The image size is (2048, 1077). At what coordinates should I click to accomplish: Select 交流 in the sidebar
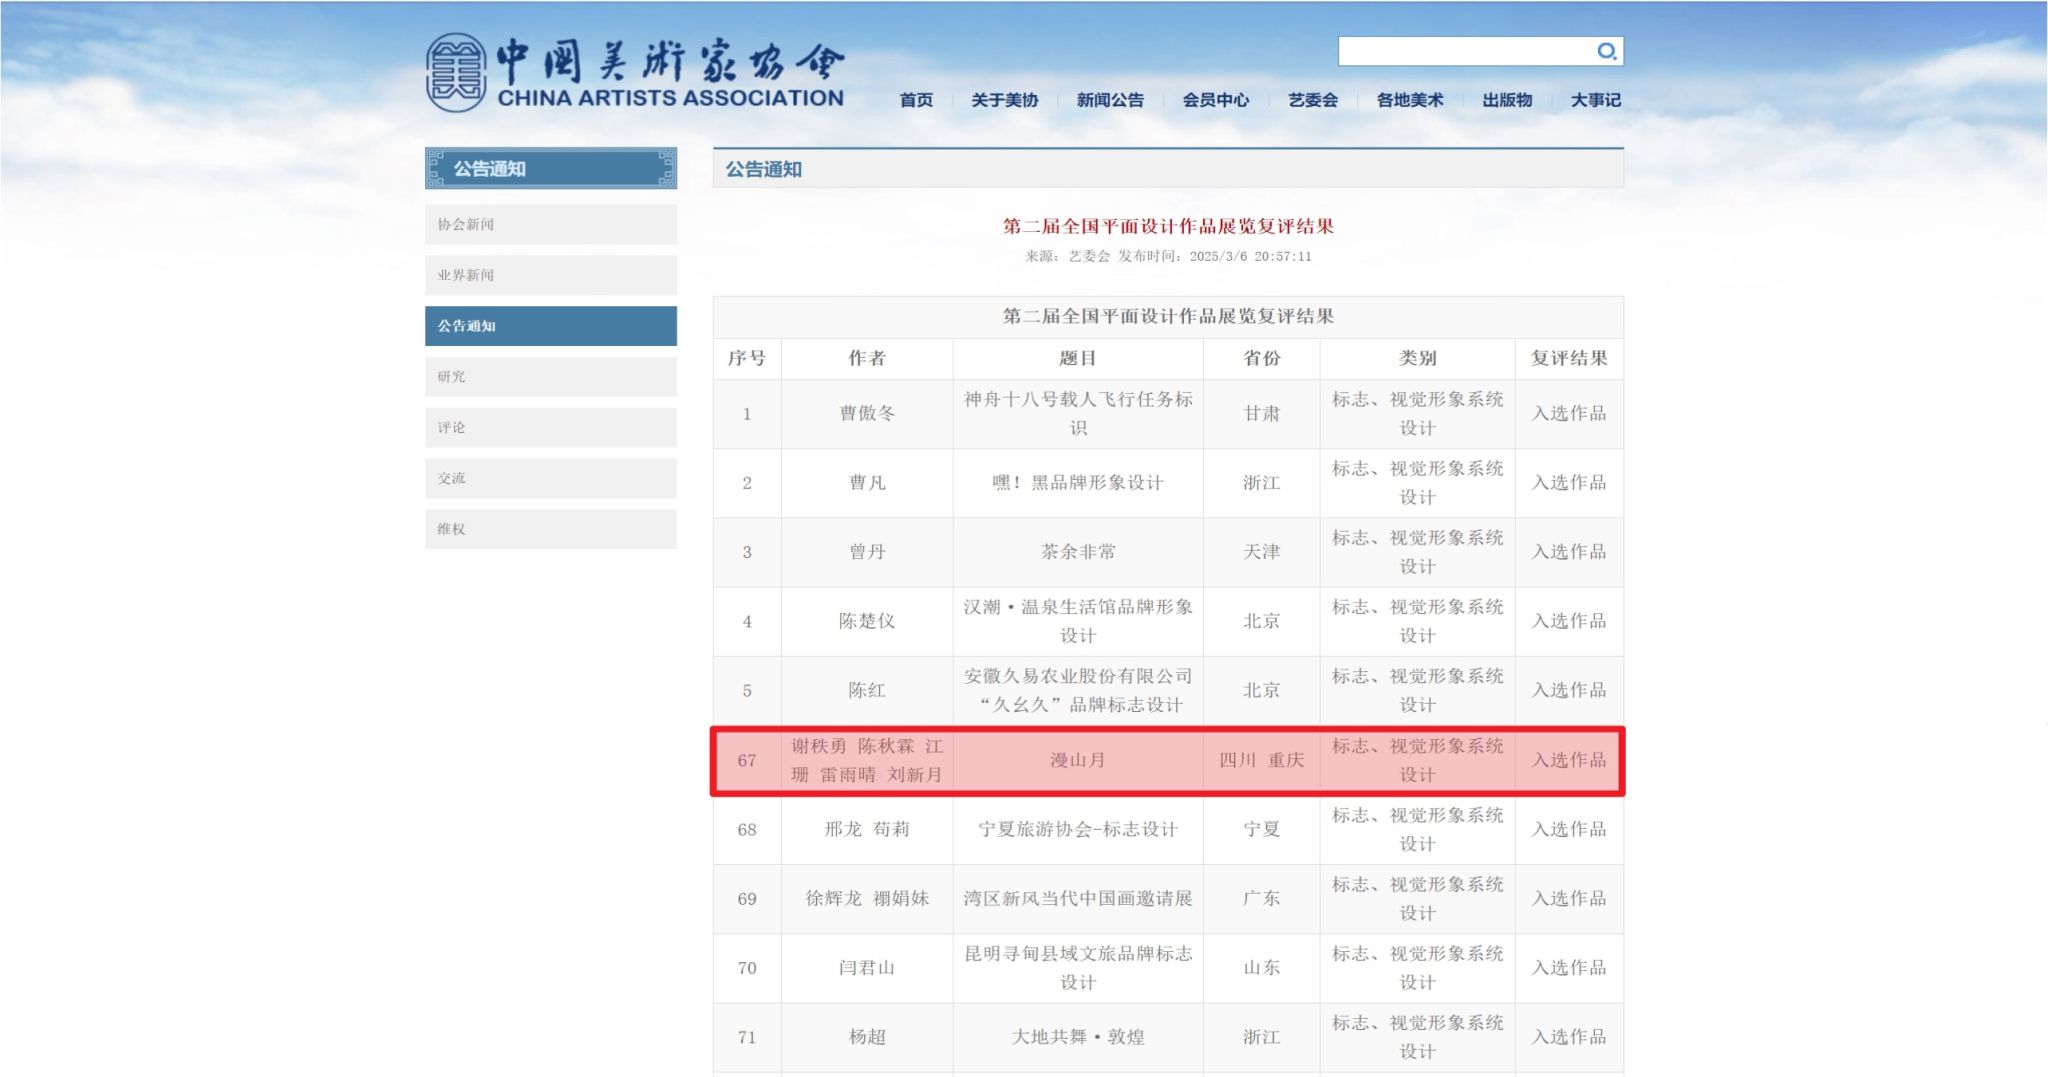550,478
